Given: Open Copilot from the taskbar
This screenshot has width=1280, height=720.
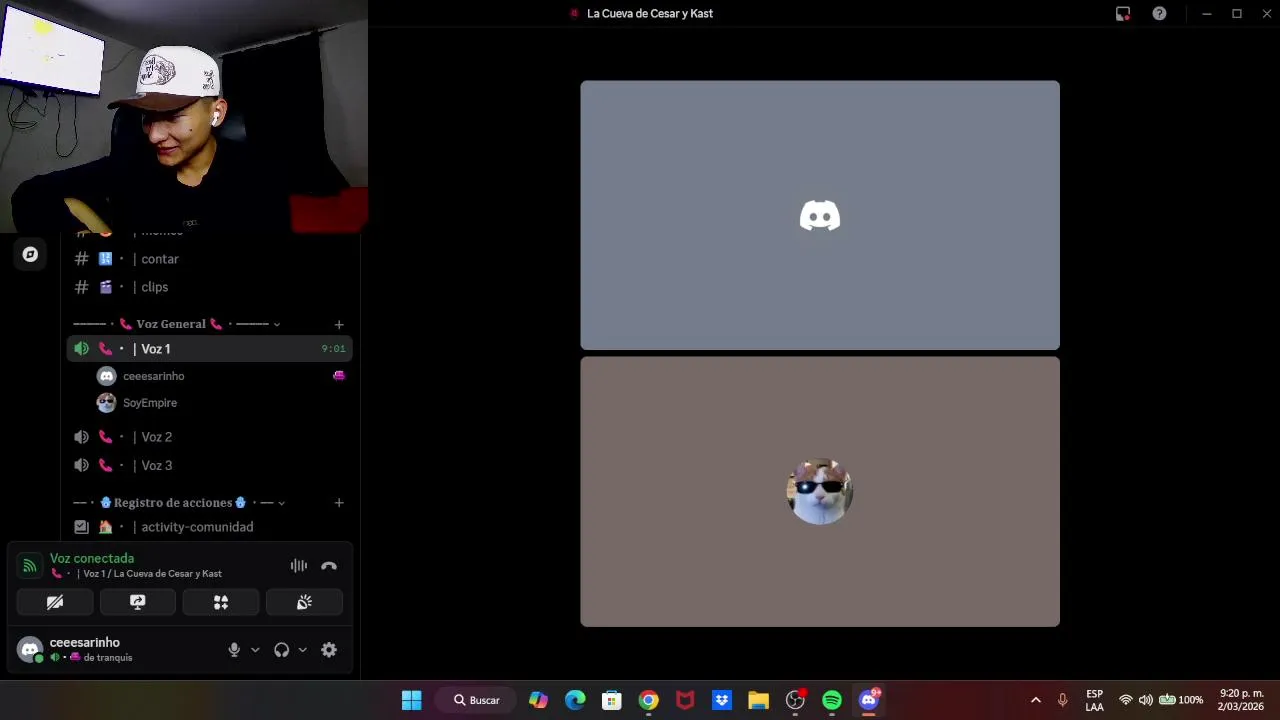Looking at the screenshot, I should [538, 700].
